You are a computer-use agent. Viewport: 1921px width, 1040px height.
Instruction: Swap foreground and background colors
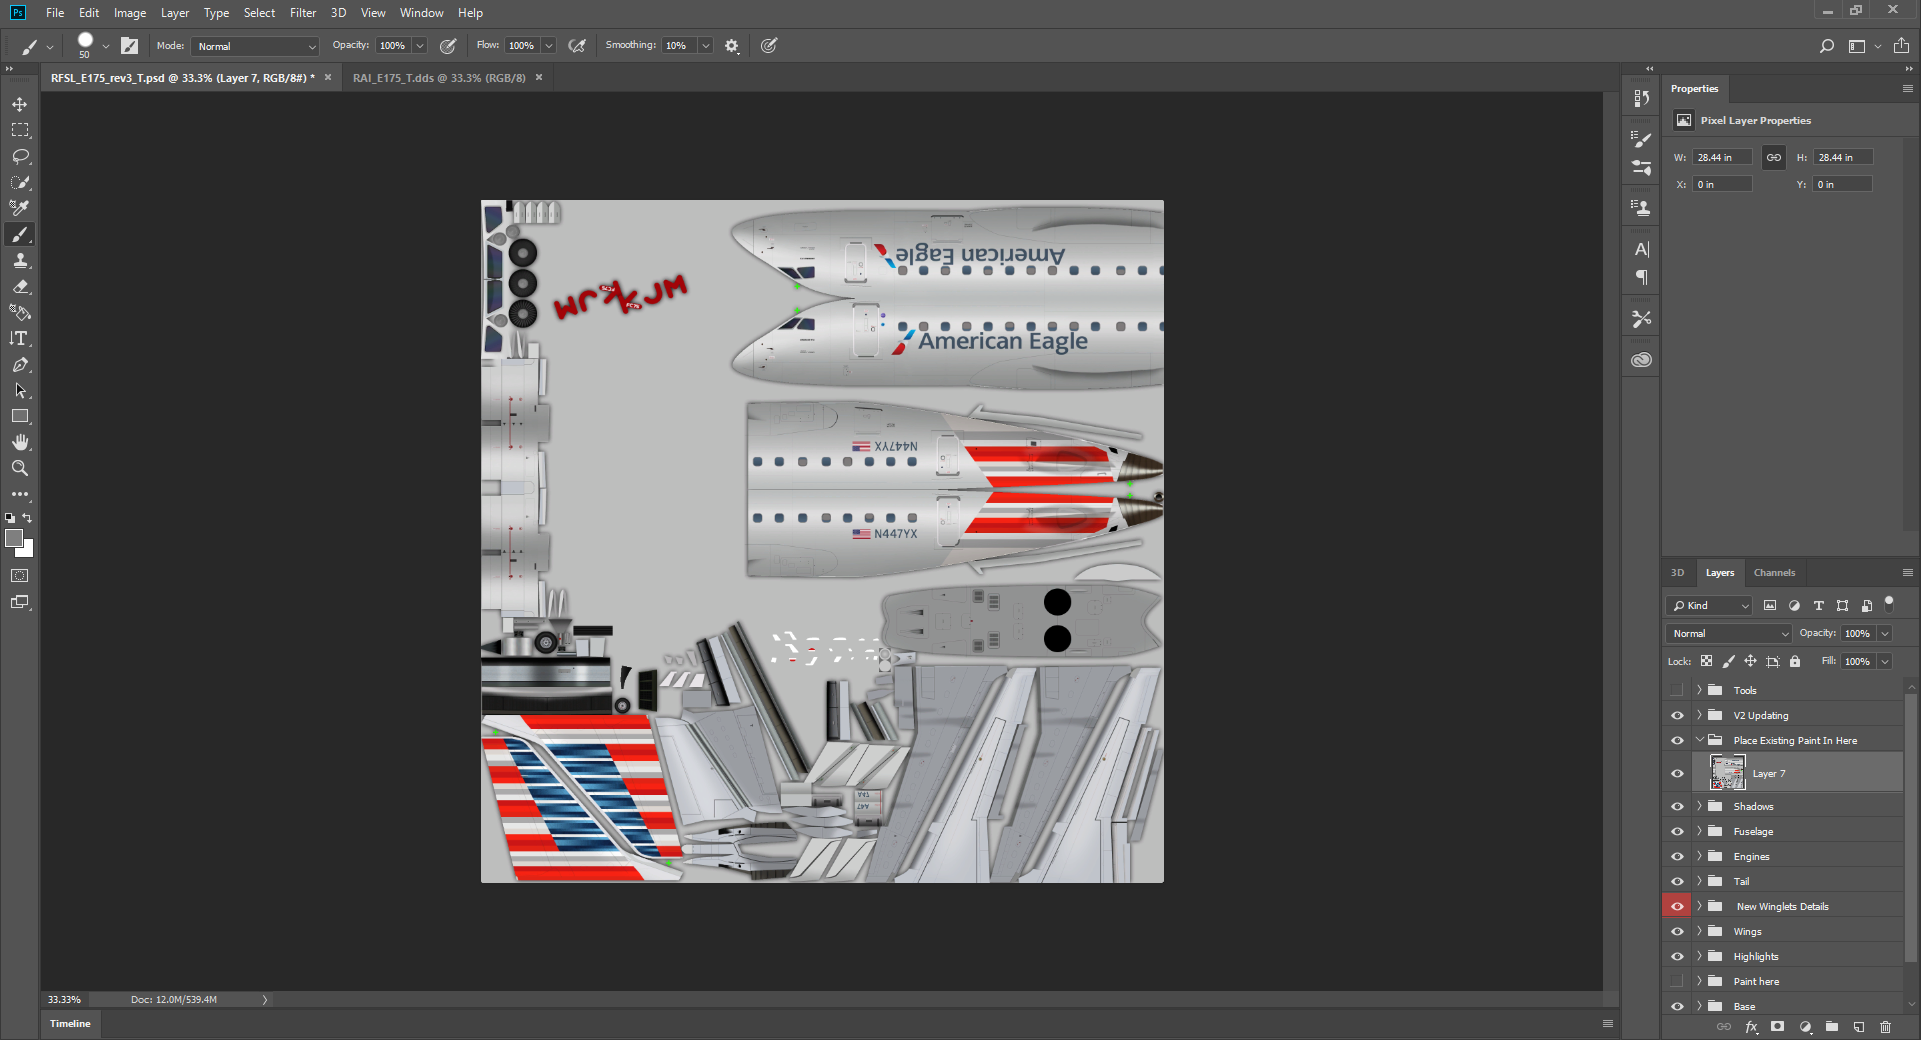28,518
